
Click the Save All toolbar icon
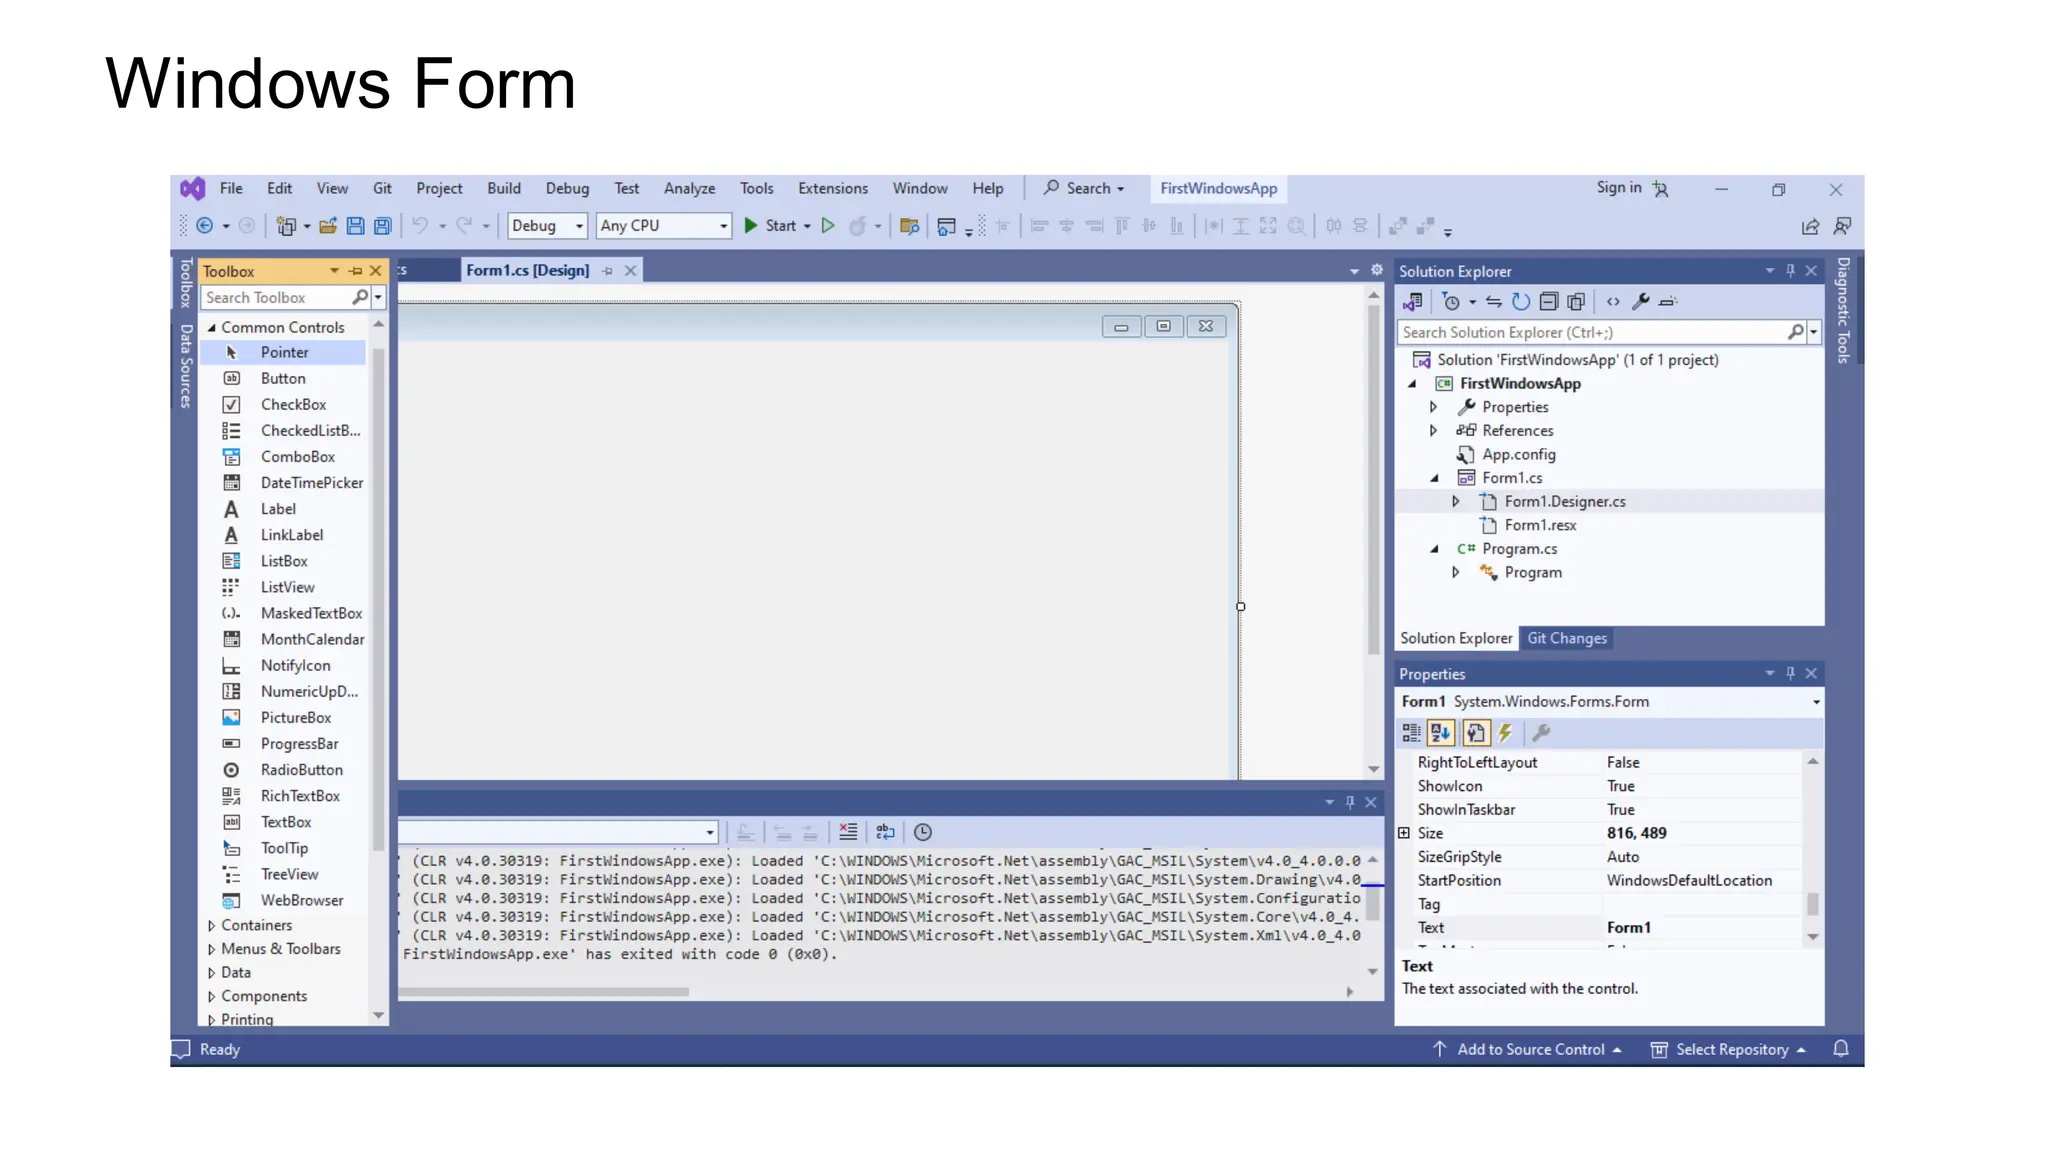tap(382, 226)
